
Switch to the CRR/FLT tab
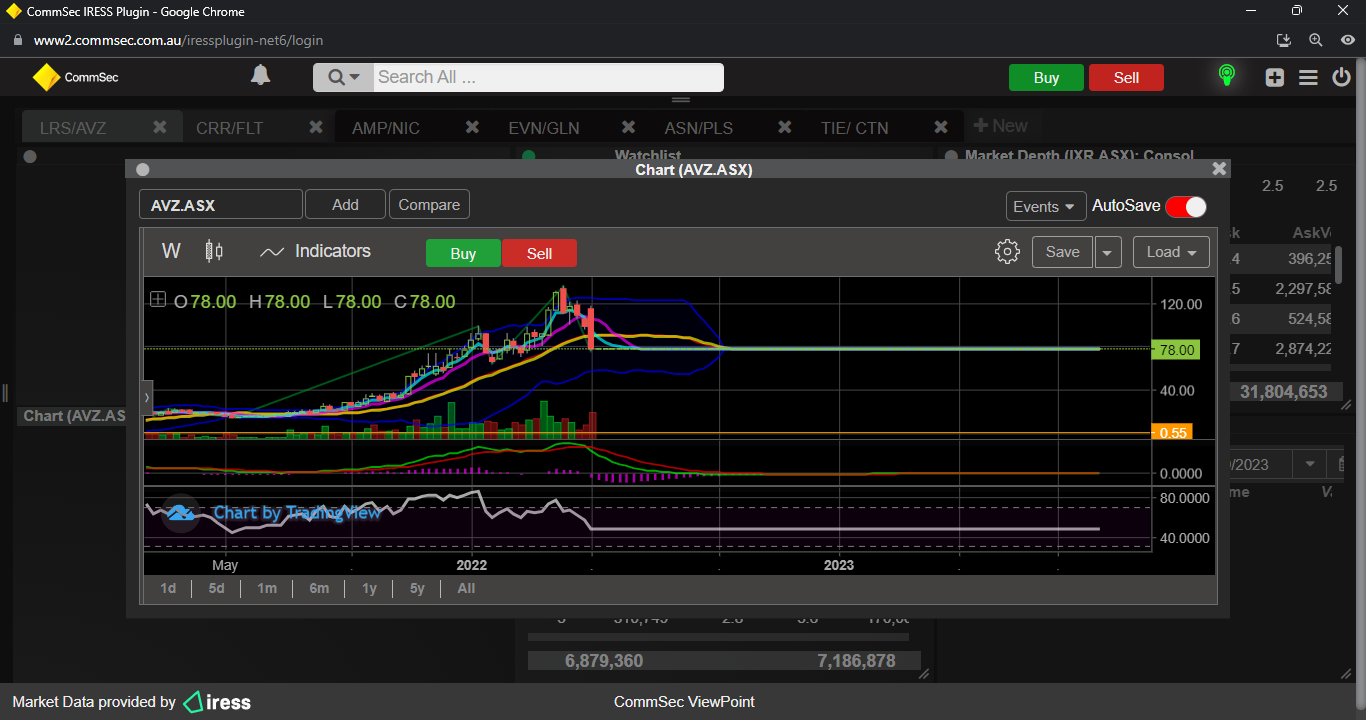(229, 128)
